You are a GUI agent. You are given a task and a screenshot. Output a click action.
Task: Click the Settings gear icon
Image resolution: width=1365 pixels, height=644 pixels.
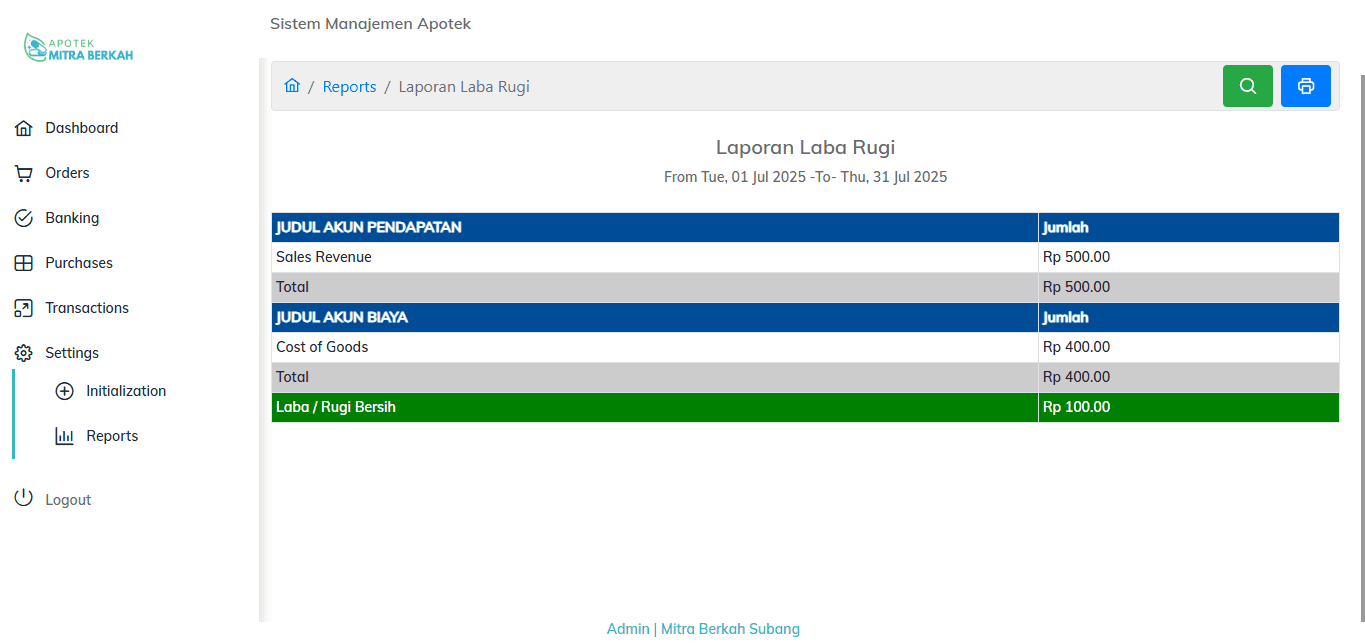[24, 353]
